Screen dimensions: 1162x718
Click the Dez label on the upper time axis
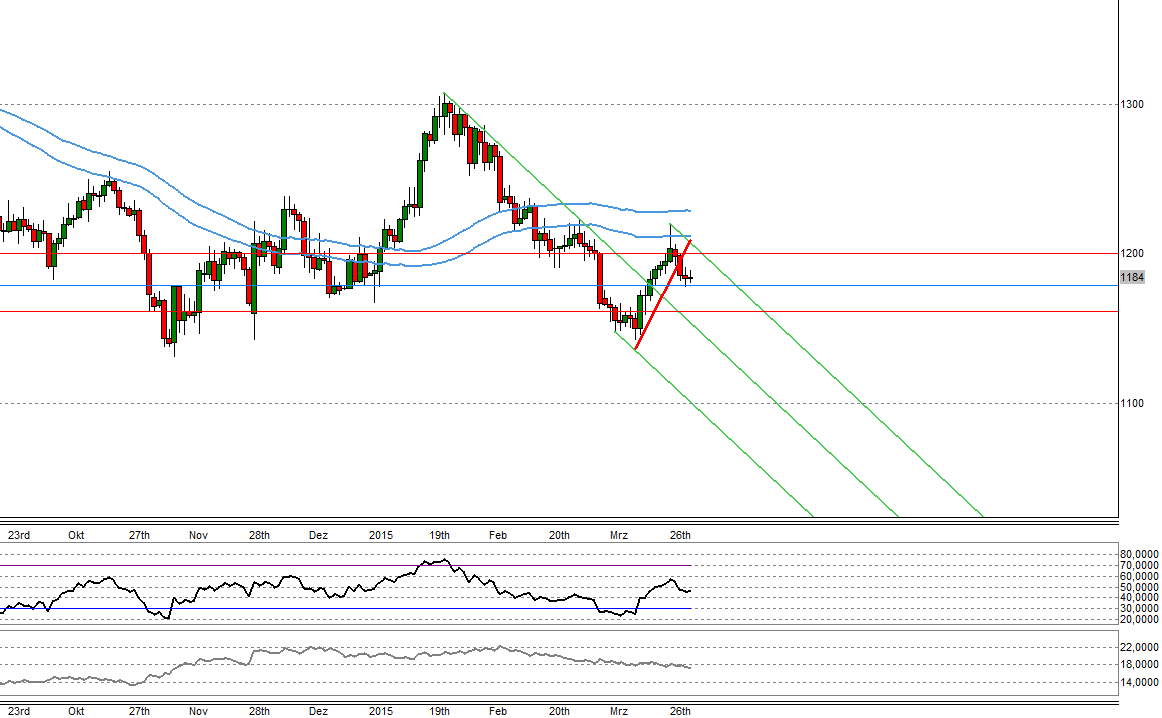pyautogui.click(x=318, y=535)
